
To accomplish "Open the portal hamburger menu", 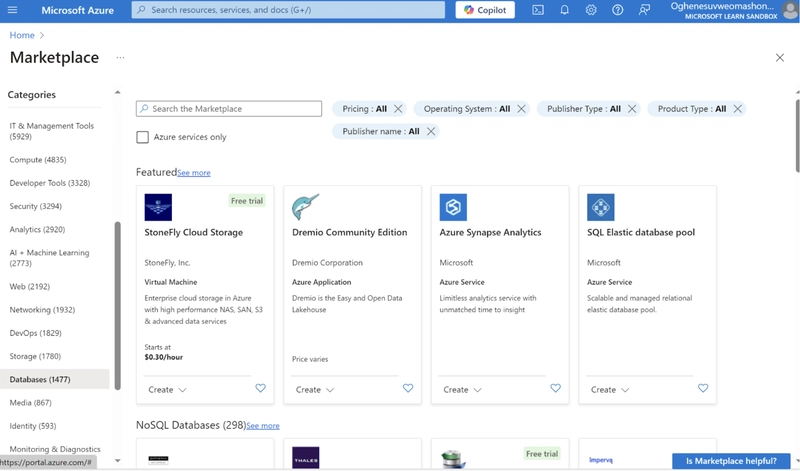I will [12, 10].
